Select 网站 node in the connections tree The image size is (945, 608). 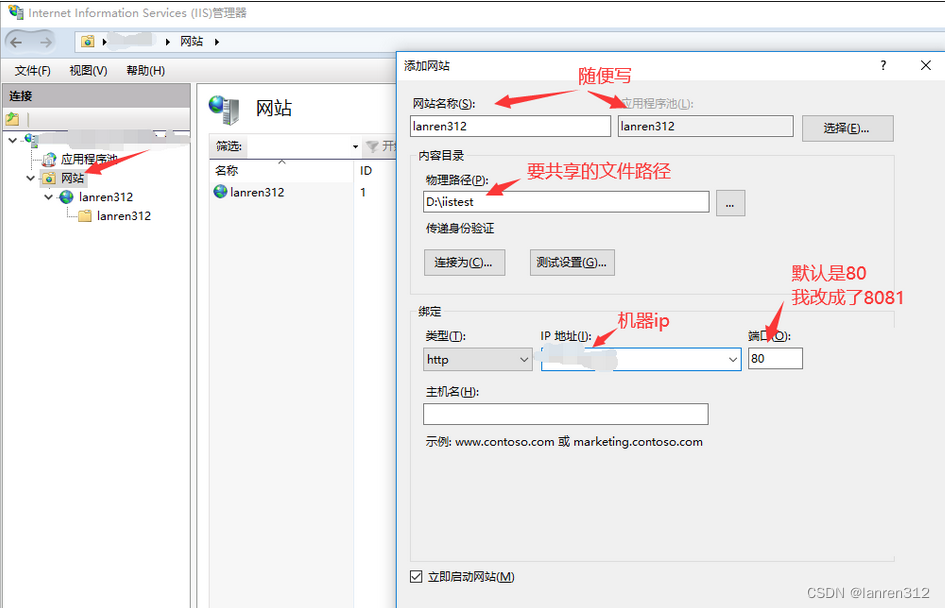click(72, 178)
